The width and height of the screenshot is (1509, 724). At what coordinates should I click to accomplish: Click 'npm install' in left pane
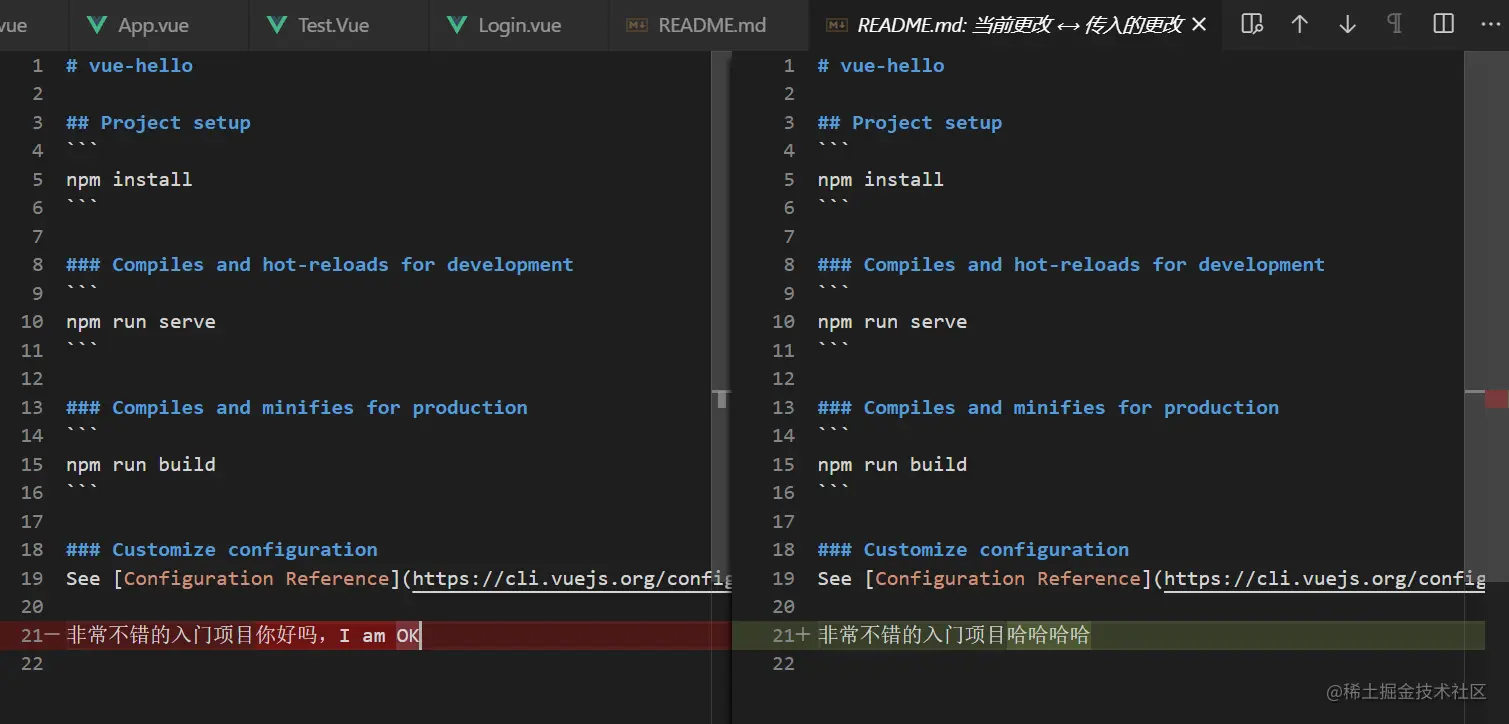coord(129,180)
